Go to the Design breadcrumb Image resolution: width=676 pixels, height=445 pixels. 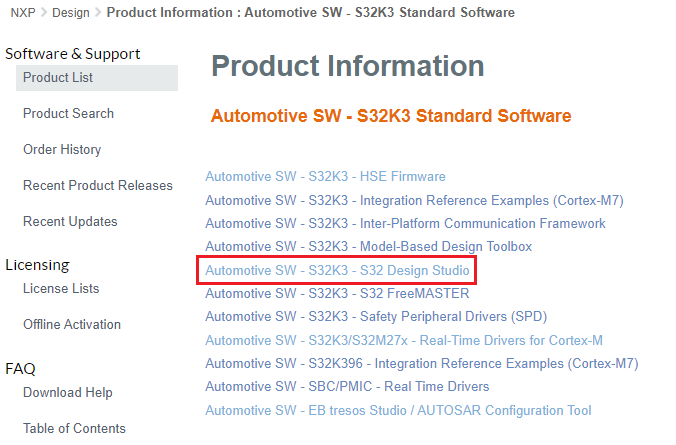click(69, 13)
